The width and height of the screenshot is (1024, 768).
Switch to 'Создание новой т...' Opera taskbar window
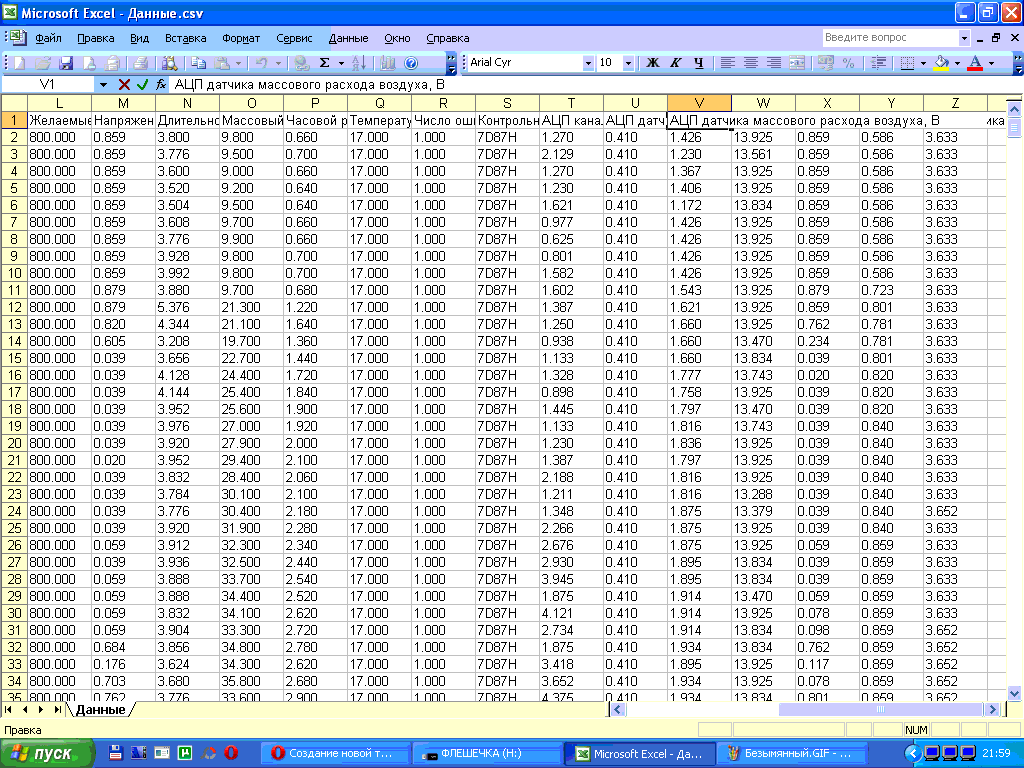click(x=334, y=753)
